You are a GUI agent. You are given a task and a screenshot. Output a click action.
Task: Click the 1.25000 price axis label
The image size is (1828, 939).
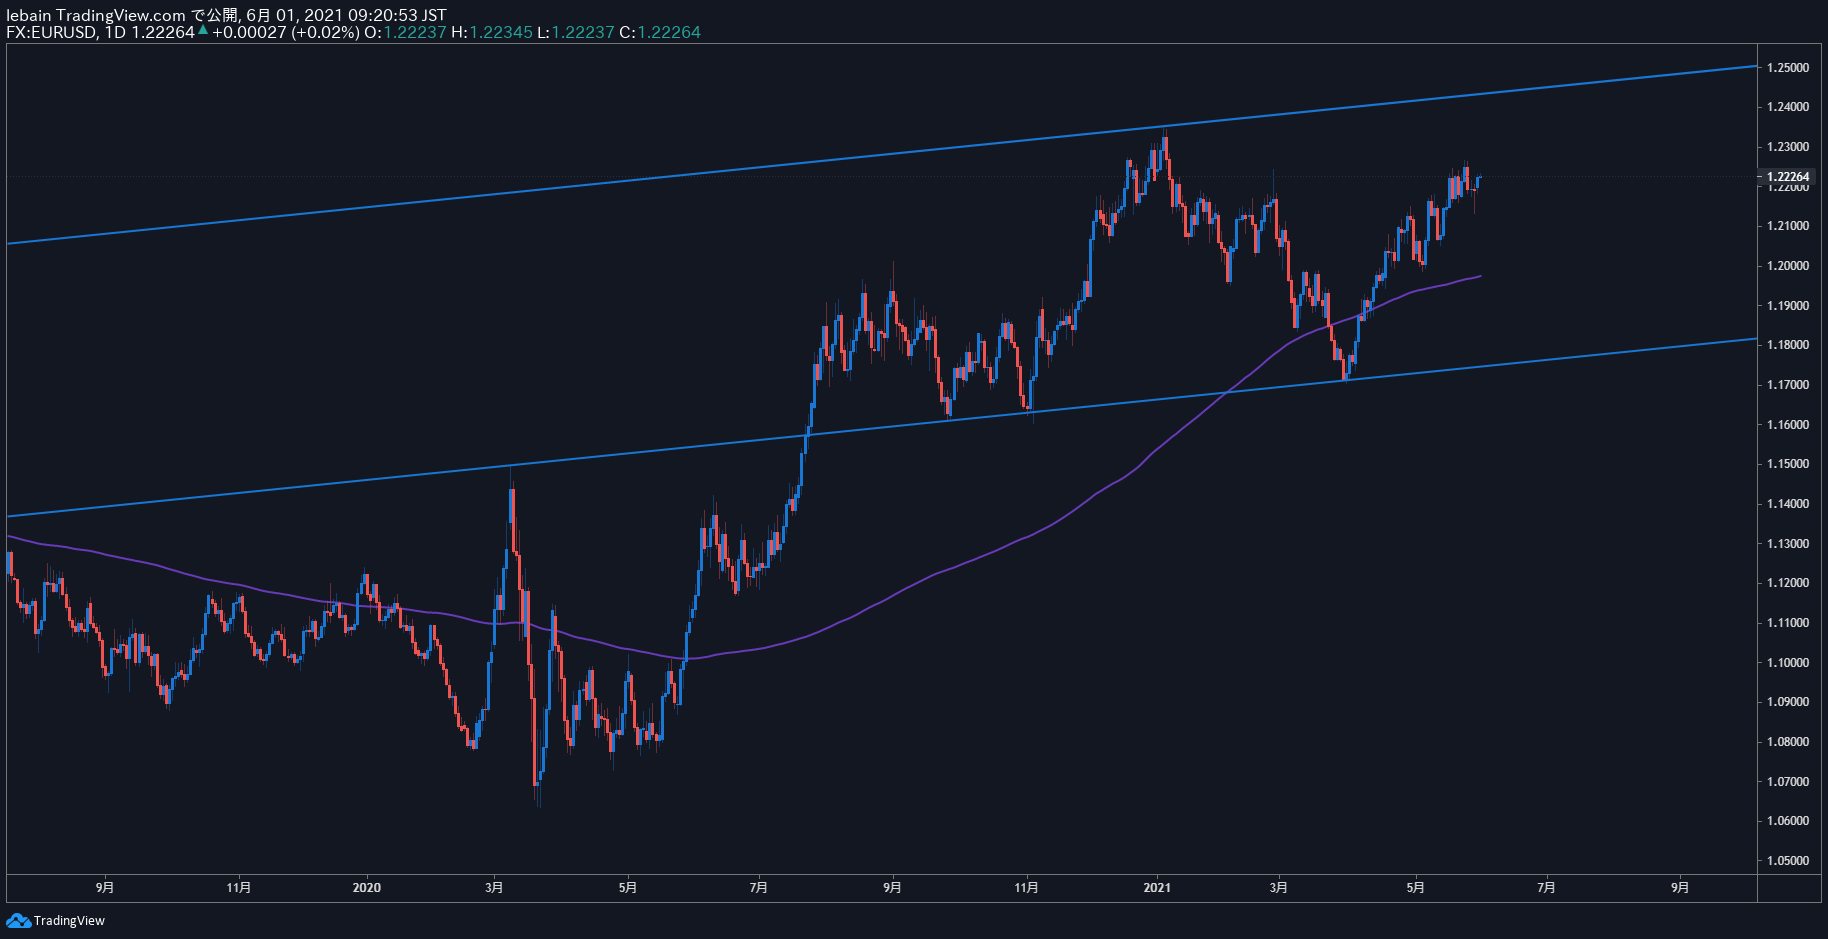tap(1788, 68)
